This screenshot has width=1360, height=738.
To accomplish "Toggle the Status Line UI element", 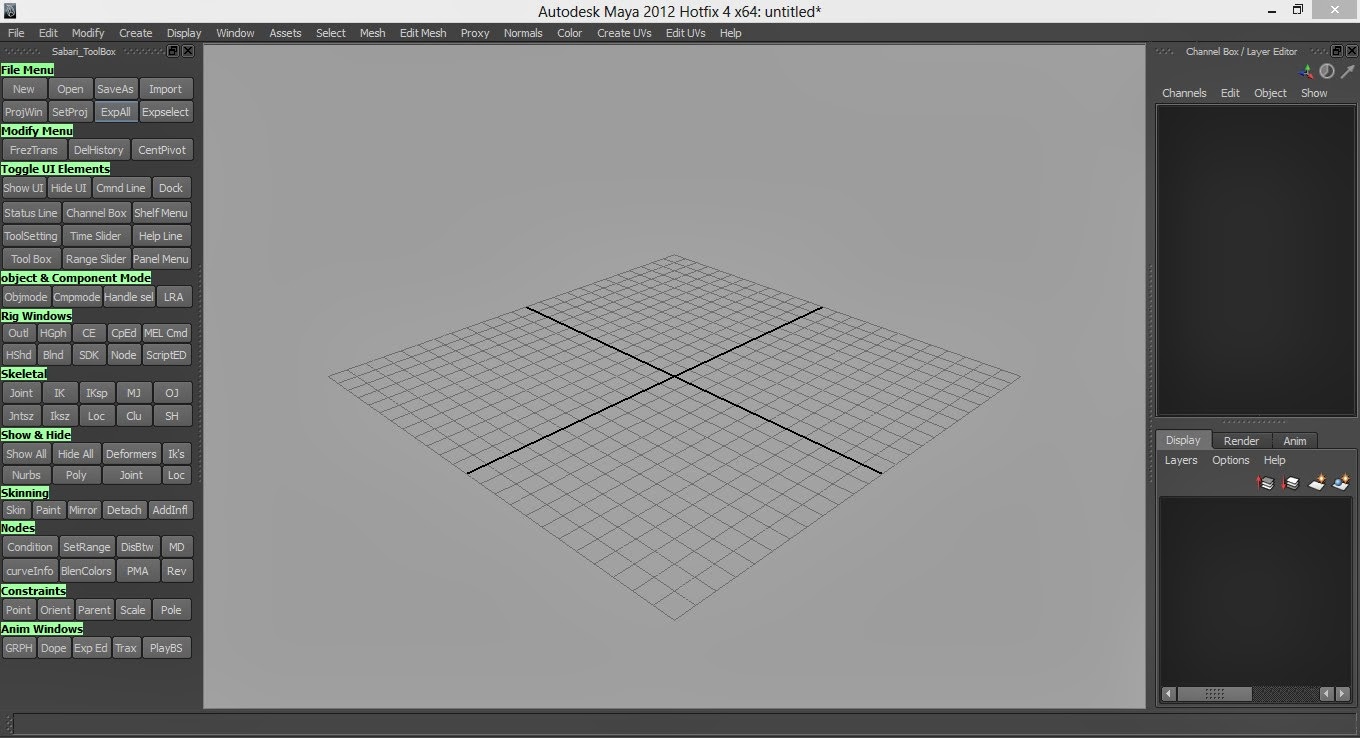I will click(31, 213).
